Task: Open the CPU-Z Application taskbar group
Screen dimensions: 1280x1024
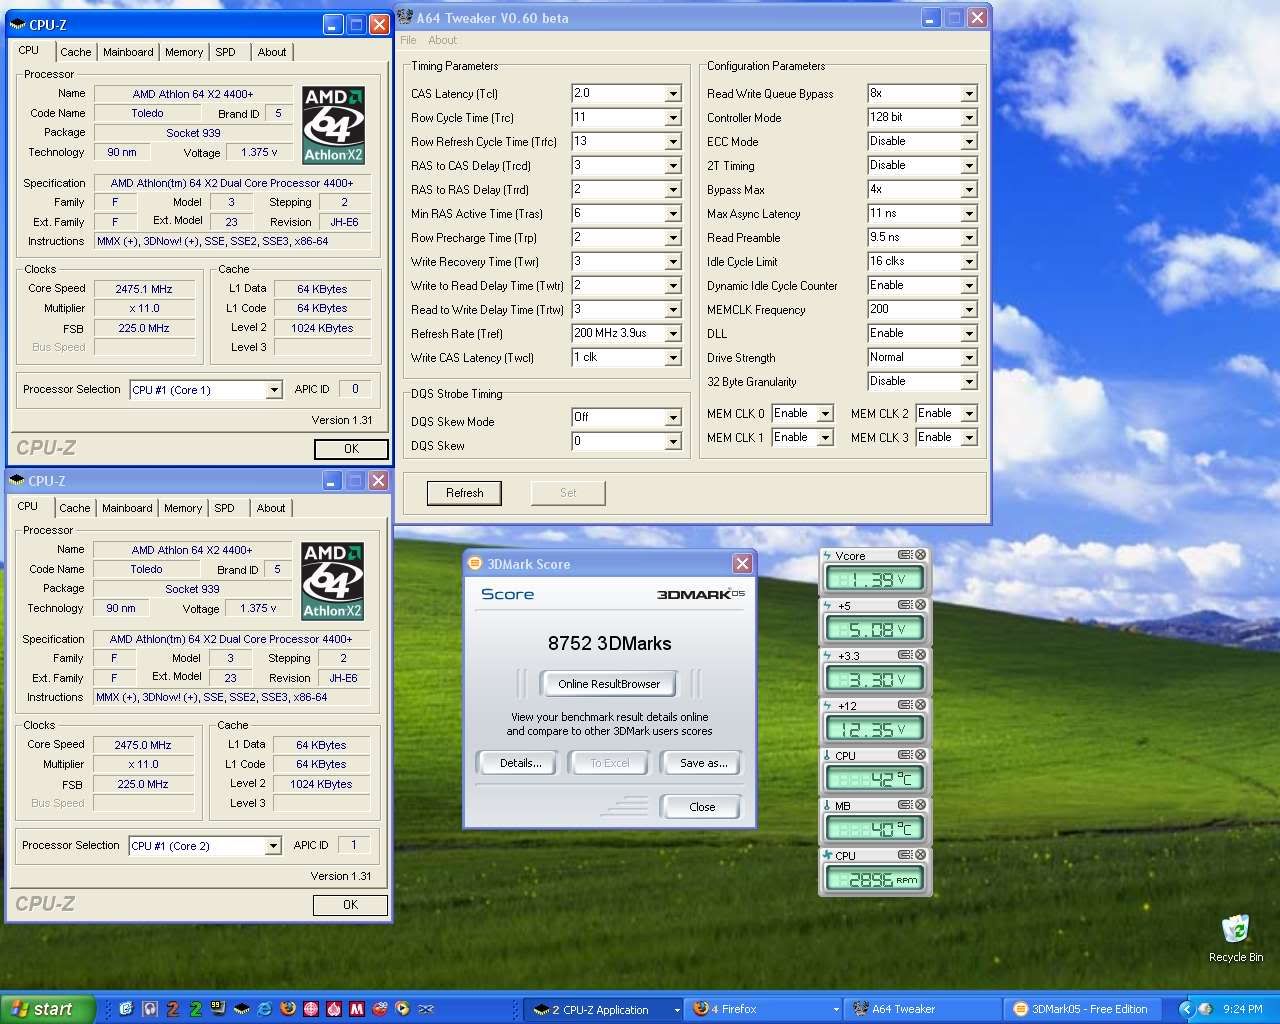Action: pos(604,1009)
